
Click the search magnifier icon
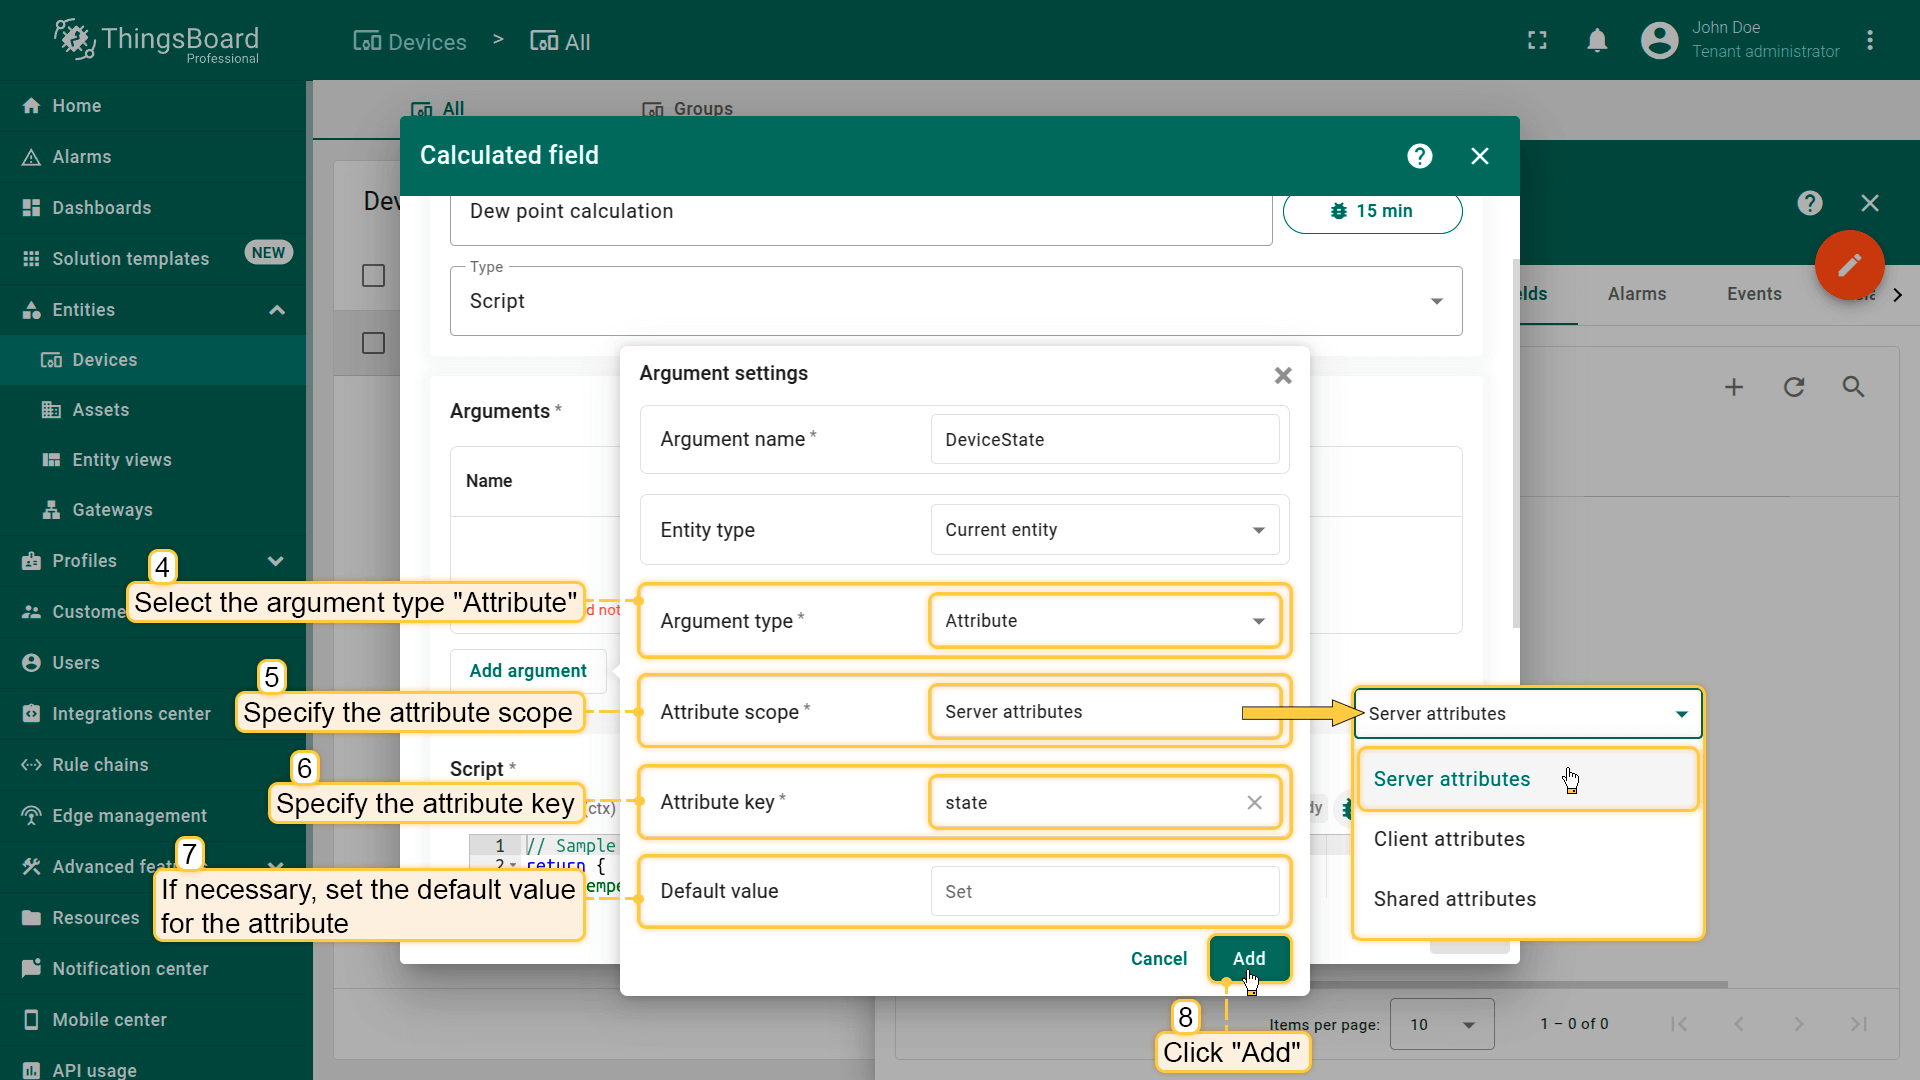coord(1853,387)
